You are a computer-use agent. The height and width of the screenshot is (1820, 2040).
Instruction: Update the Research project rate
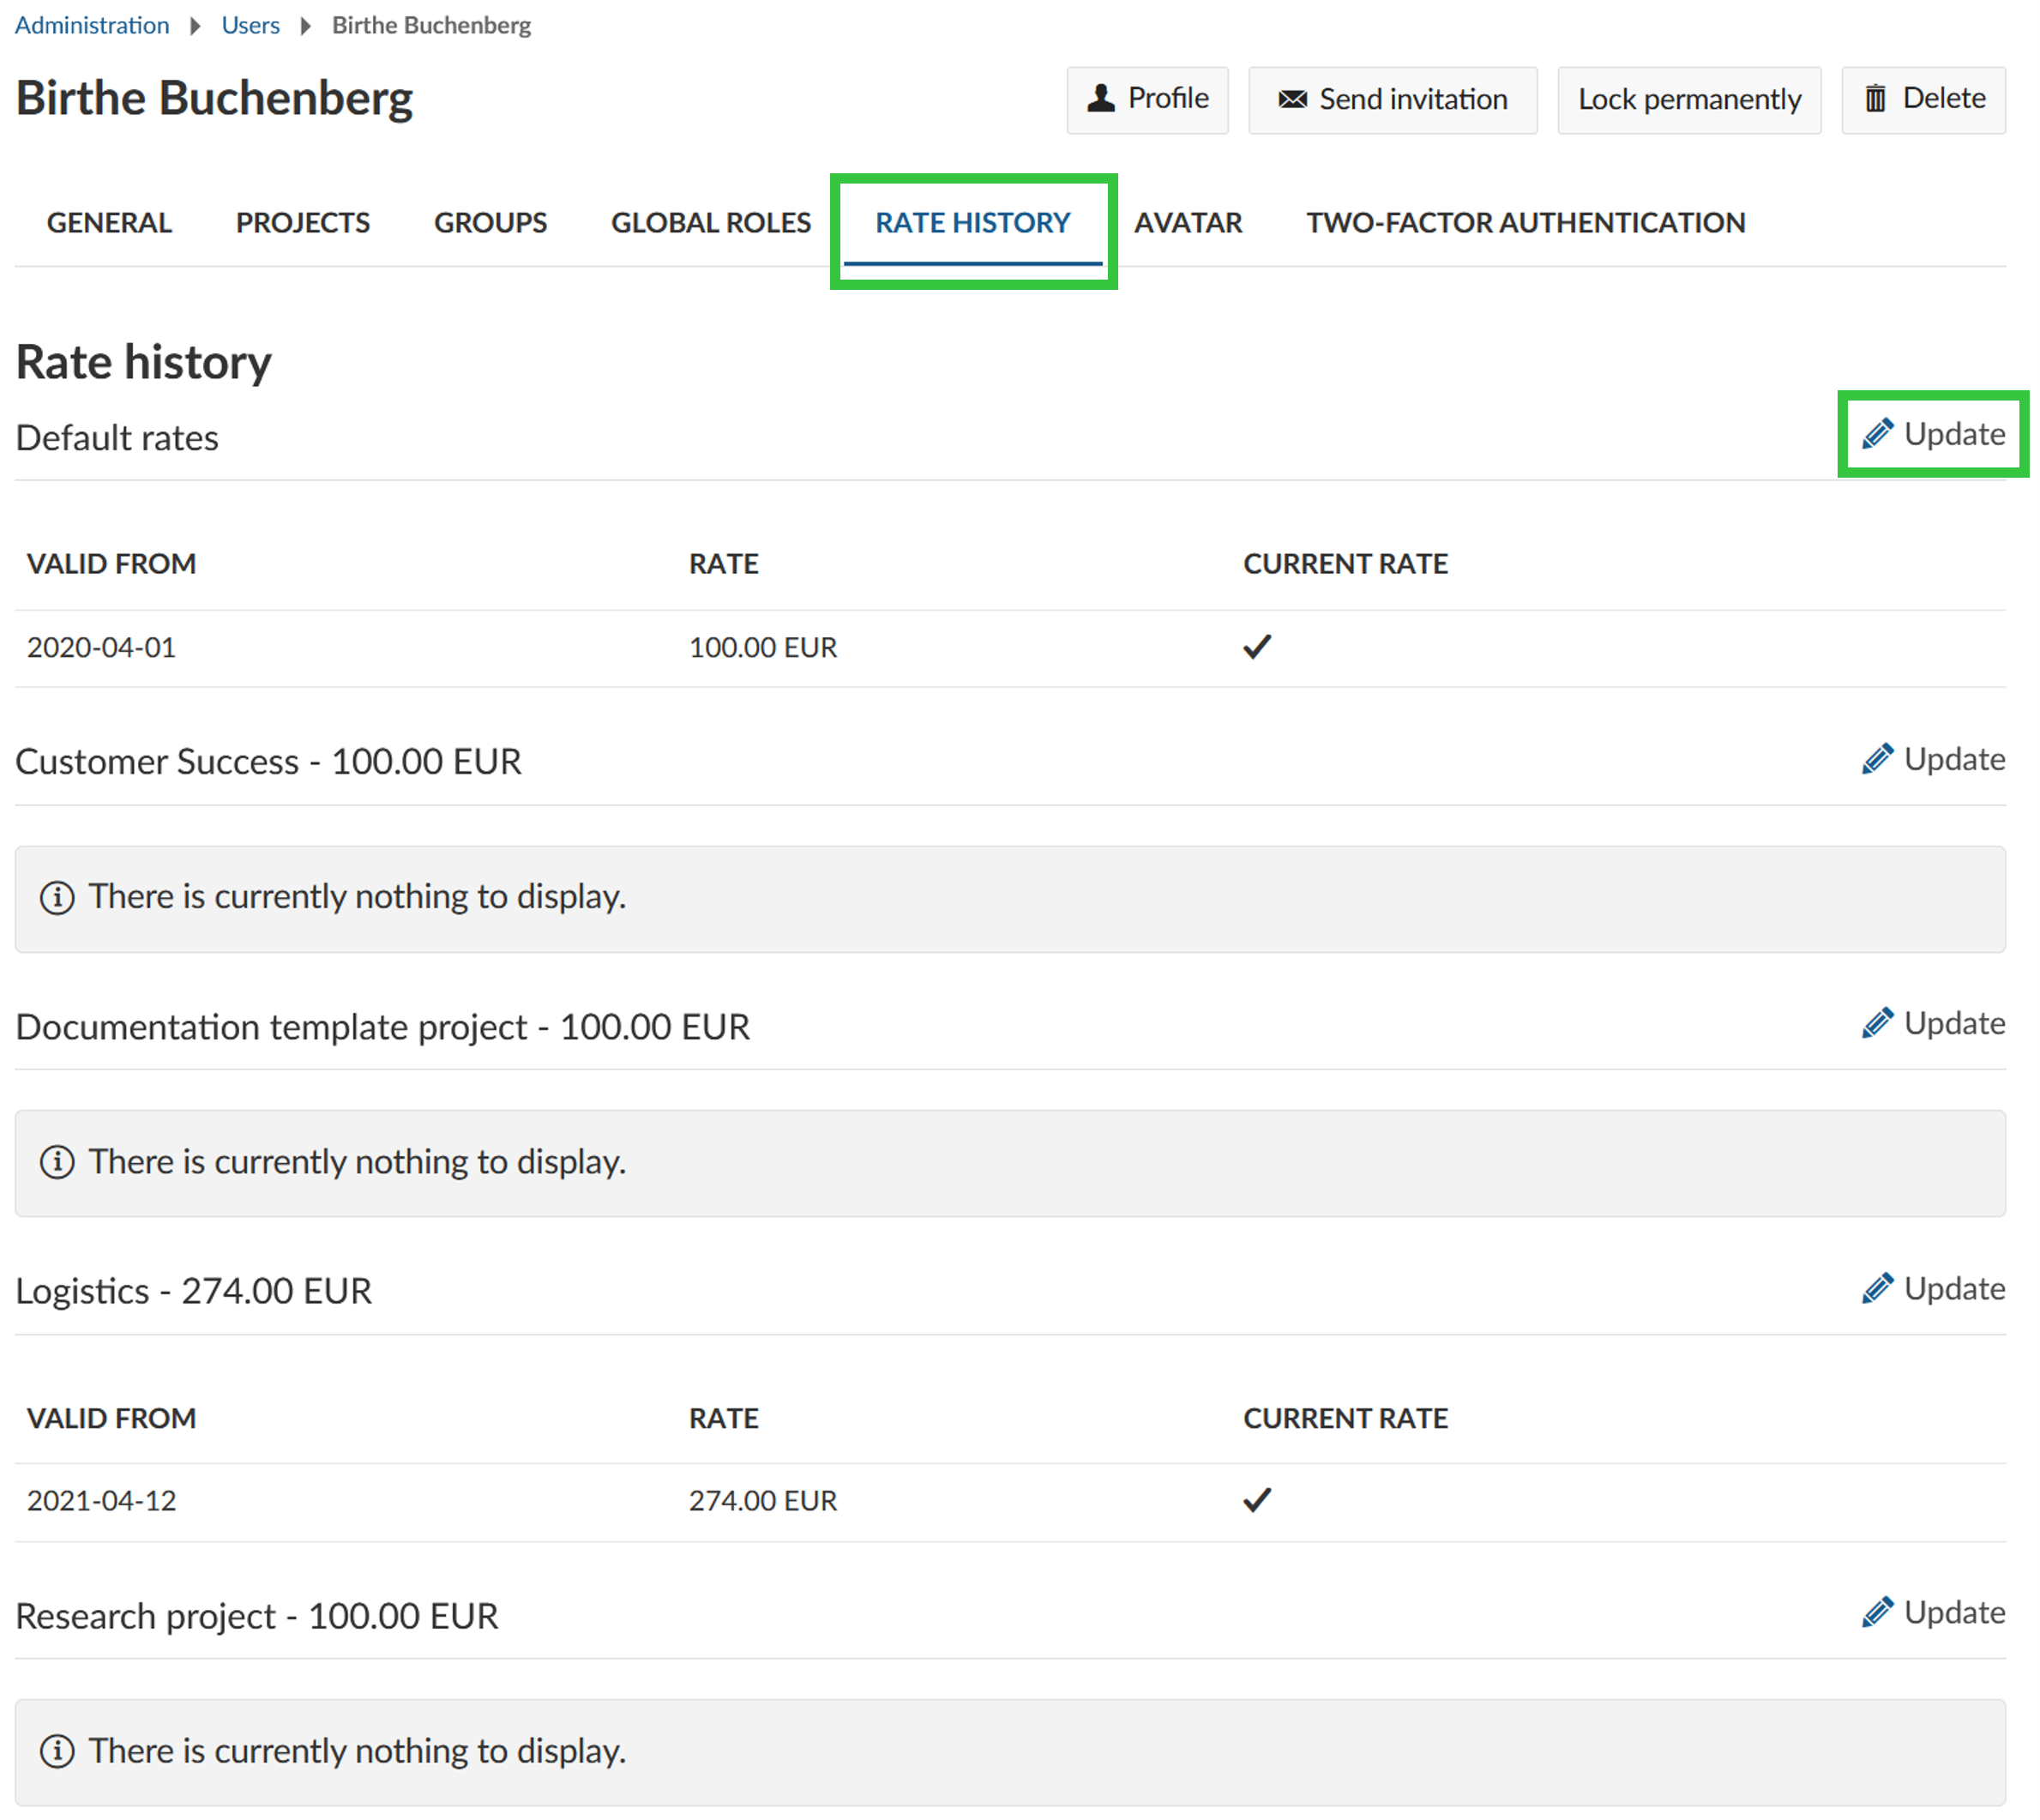coord(1933,1612)
